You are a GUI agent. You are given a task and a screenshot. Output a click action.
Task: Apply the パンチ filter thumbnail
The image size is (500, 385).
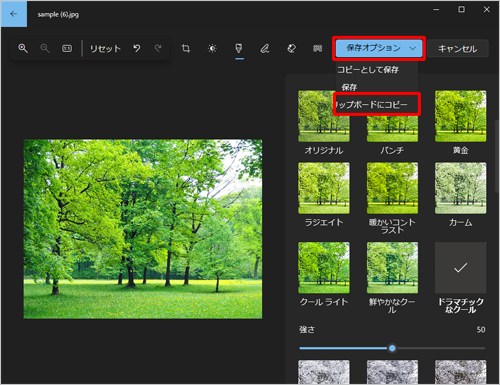pyautogui.click(x=392, y=128)
